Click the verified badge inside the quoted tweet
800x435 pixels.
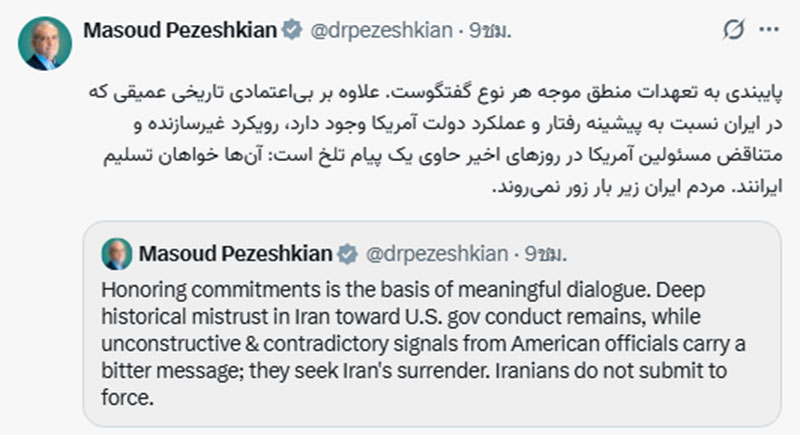click(x=347, y=254)
